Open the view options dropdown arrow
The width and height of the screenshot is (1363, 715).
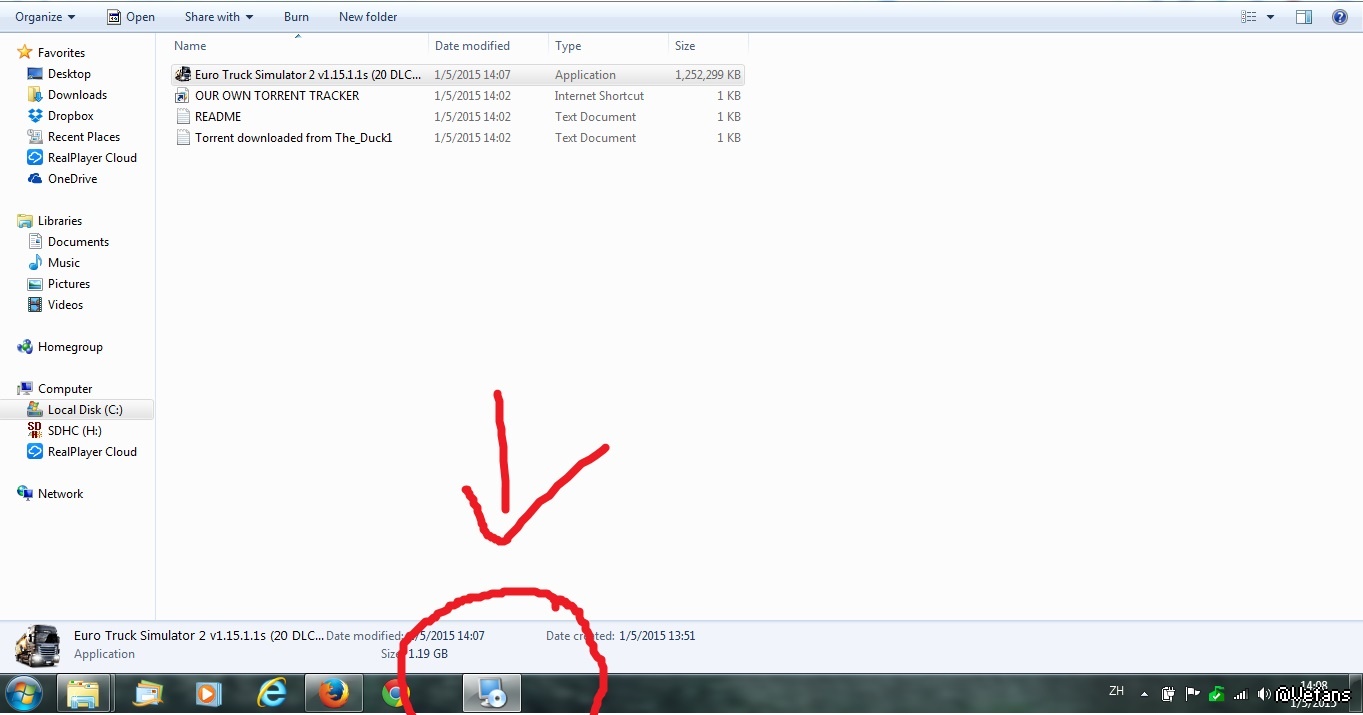tap(1271, 17)
